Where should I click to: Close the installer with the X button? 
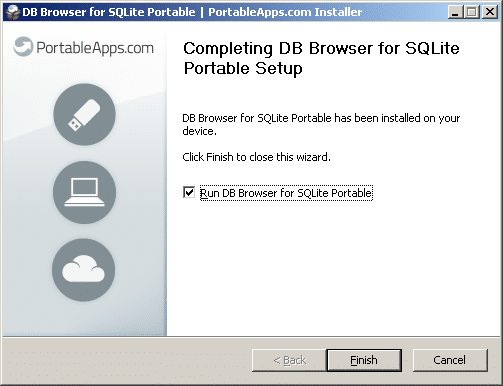pyautogui.click(x=490, y=12)
